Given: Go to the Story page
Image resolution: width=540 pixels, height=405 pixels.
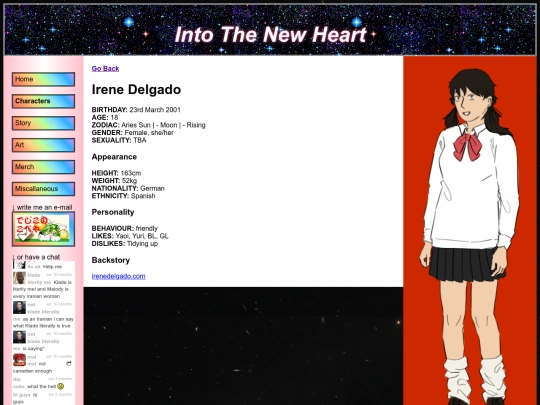Looking at the screenshot, I should (43, 123).
